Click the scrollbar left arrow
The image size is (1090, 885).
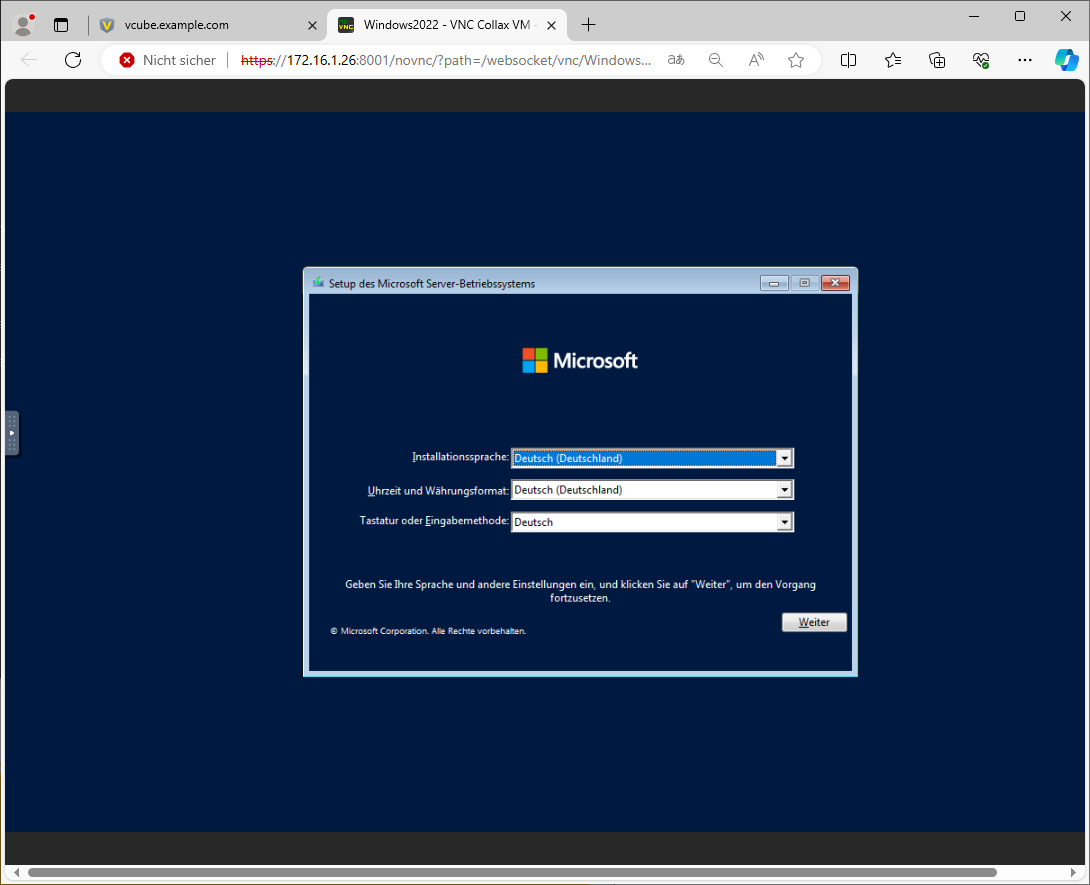click(16, 872)
